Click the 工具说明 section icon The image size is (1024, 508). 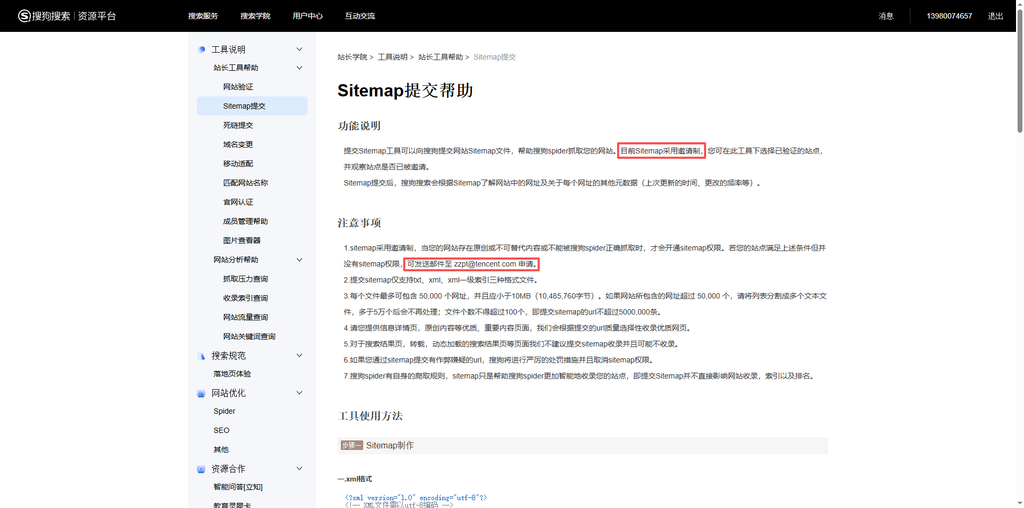tap(202, 49)
